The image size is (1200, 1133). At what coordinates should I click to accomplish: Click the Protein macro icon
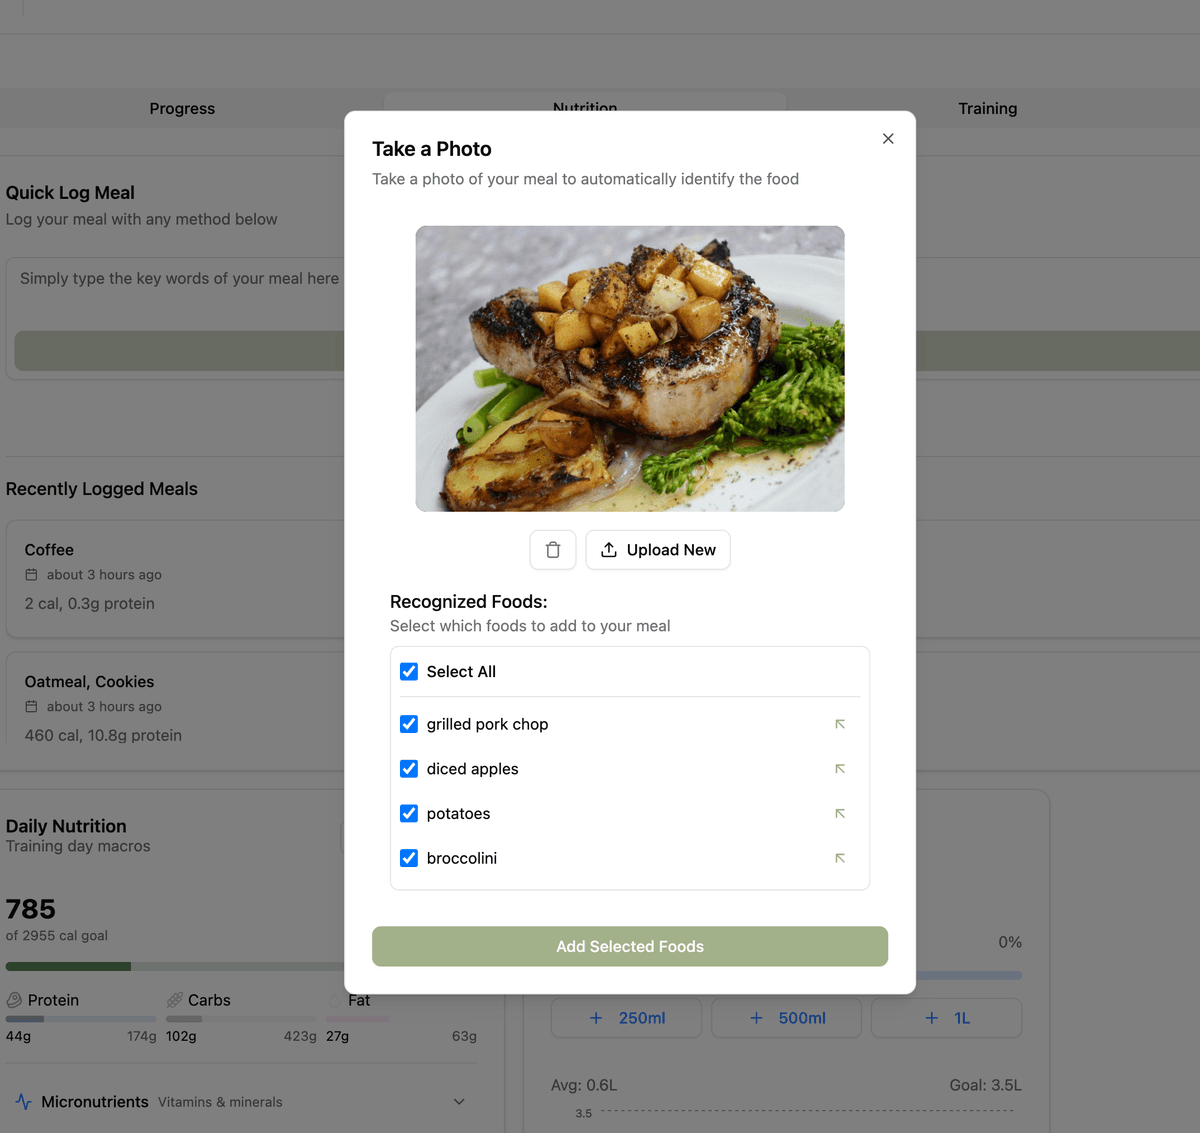click(15, 1000)
